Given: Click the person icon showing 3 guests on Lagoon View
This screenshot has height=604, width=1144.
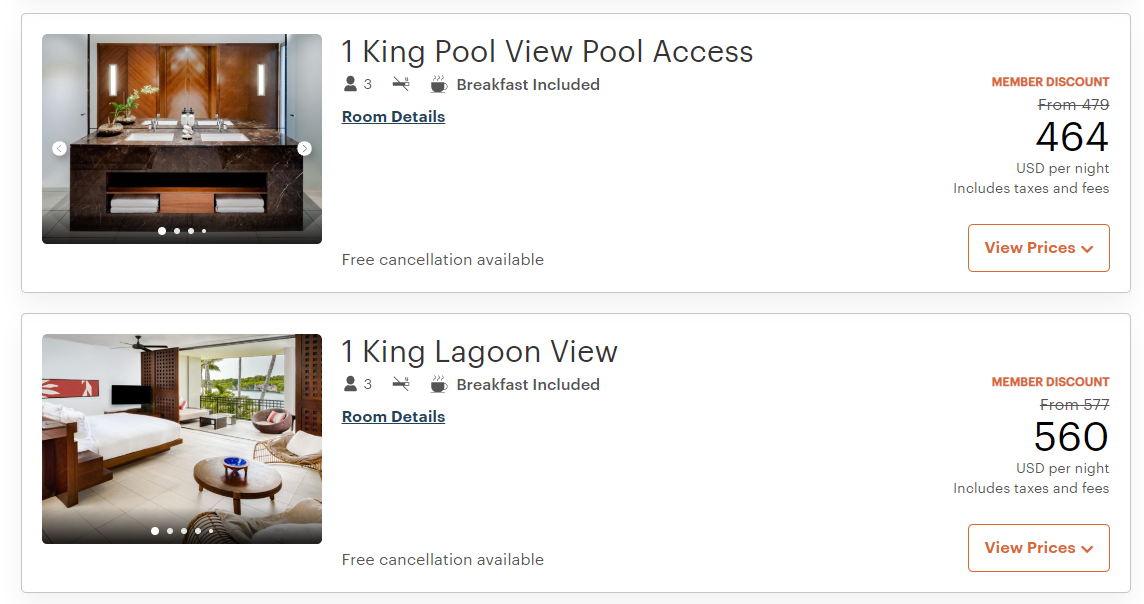Looking at the screenshot, I should [349, 384].
